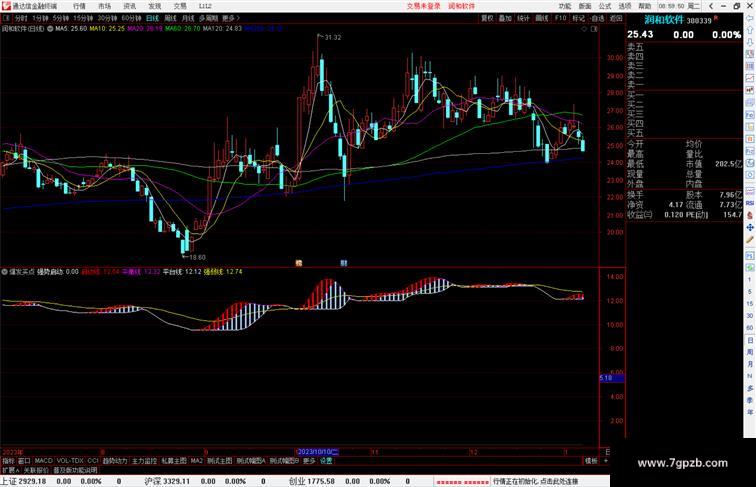Expand the 更多 periods dropdown

pyautogui.click(x=230, y=18)
